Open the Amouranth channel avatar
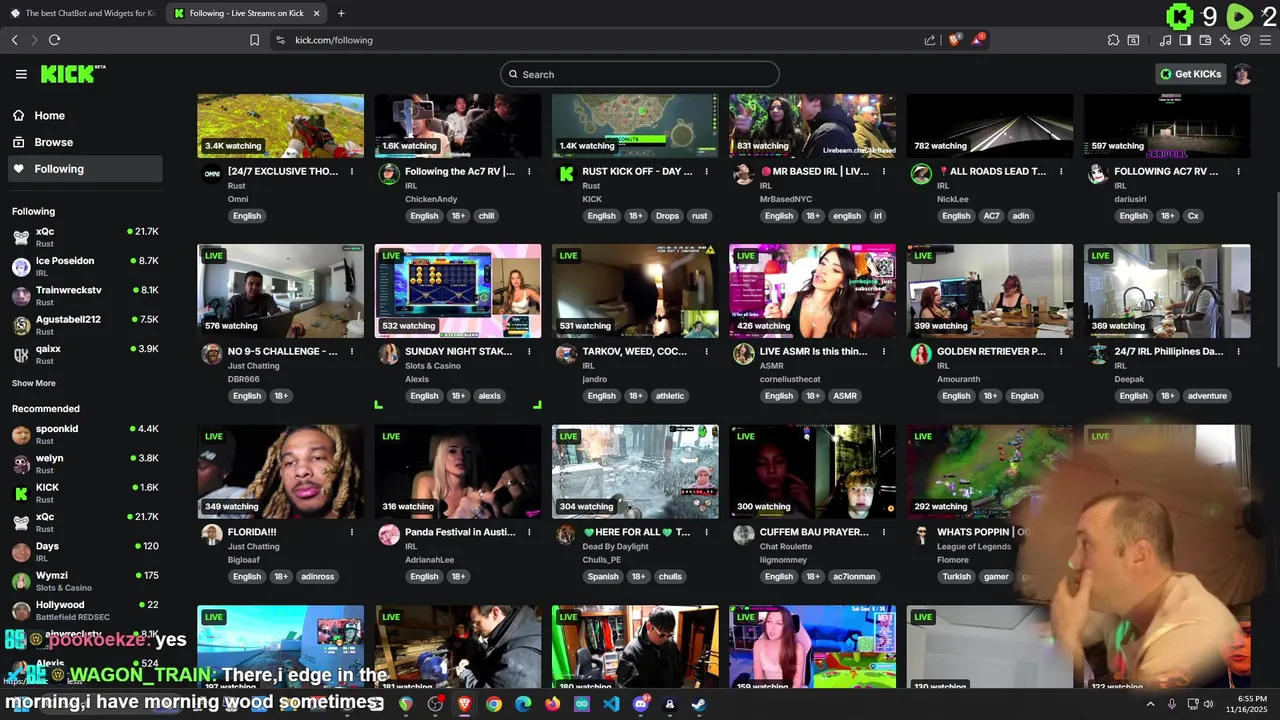 [921, 354]
